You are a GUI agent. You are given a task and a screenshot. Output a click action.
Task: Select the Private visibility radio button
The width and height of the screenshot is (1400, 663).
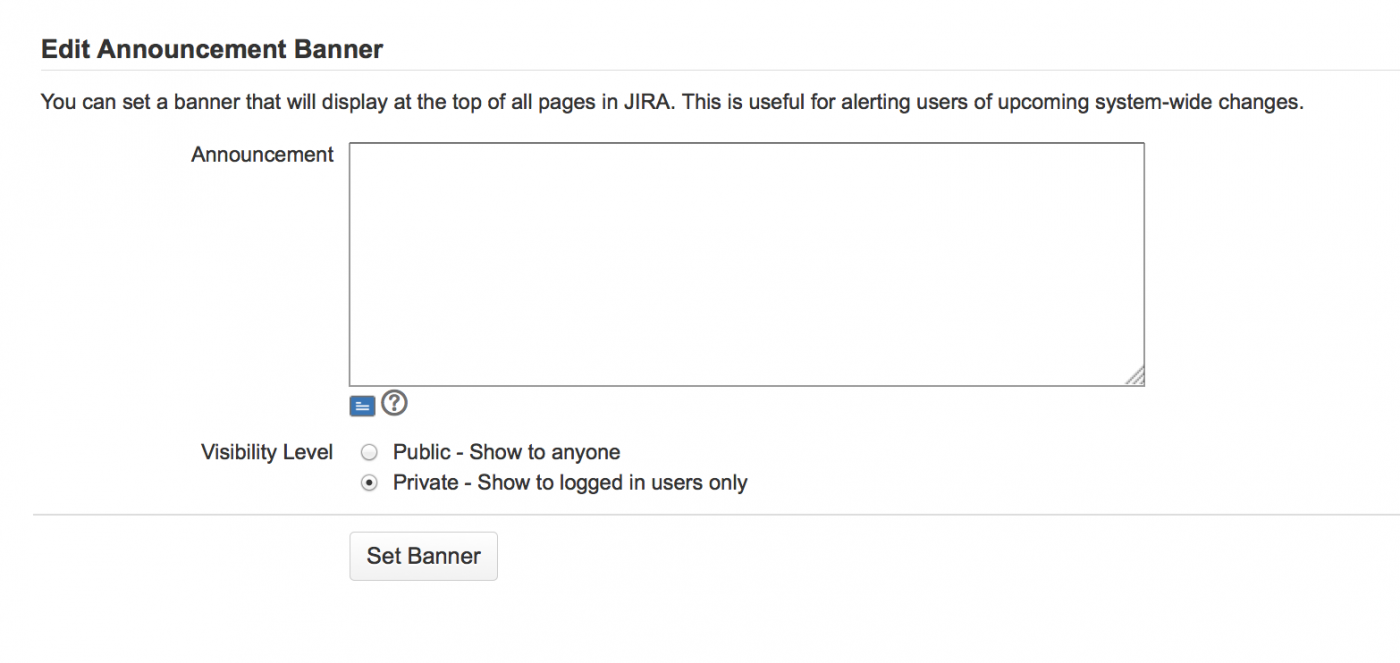(369, 483)
